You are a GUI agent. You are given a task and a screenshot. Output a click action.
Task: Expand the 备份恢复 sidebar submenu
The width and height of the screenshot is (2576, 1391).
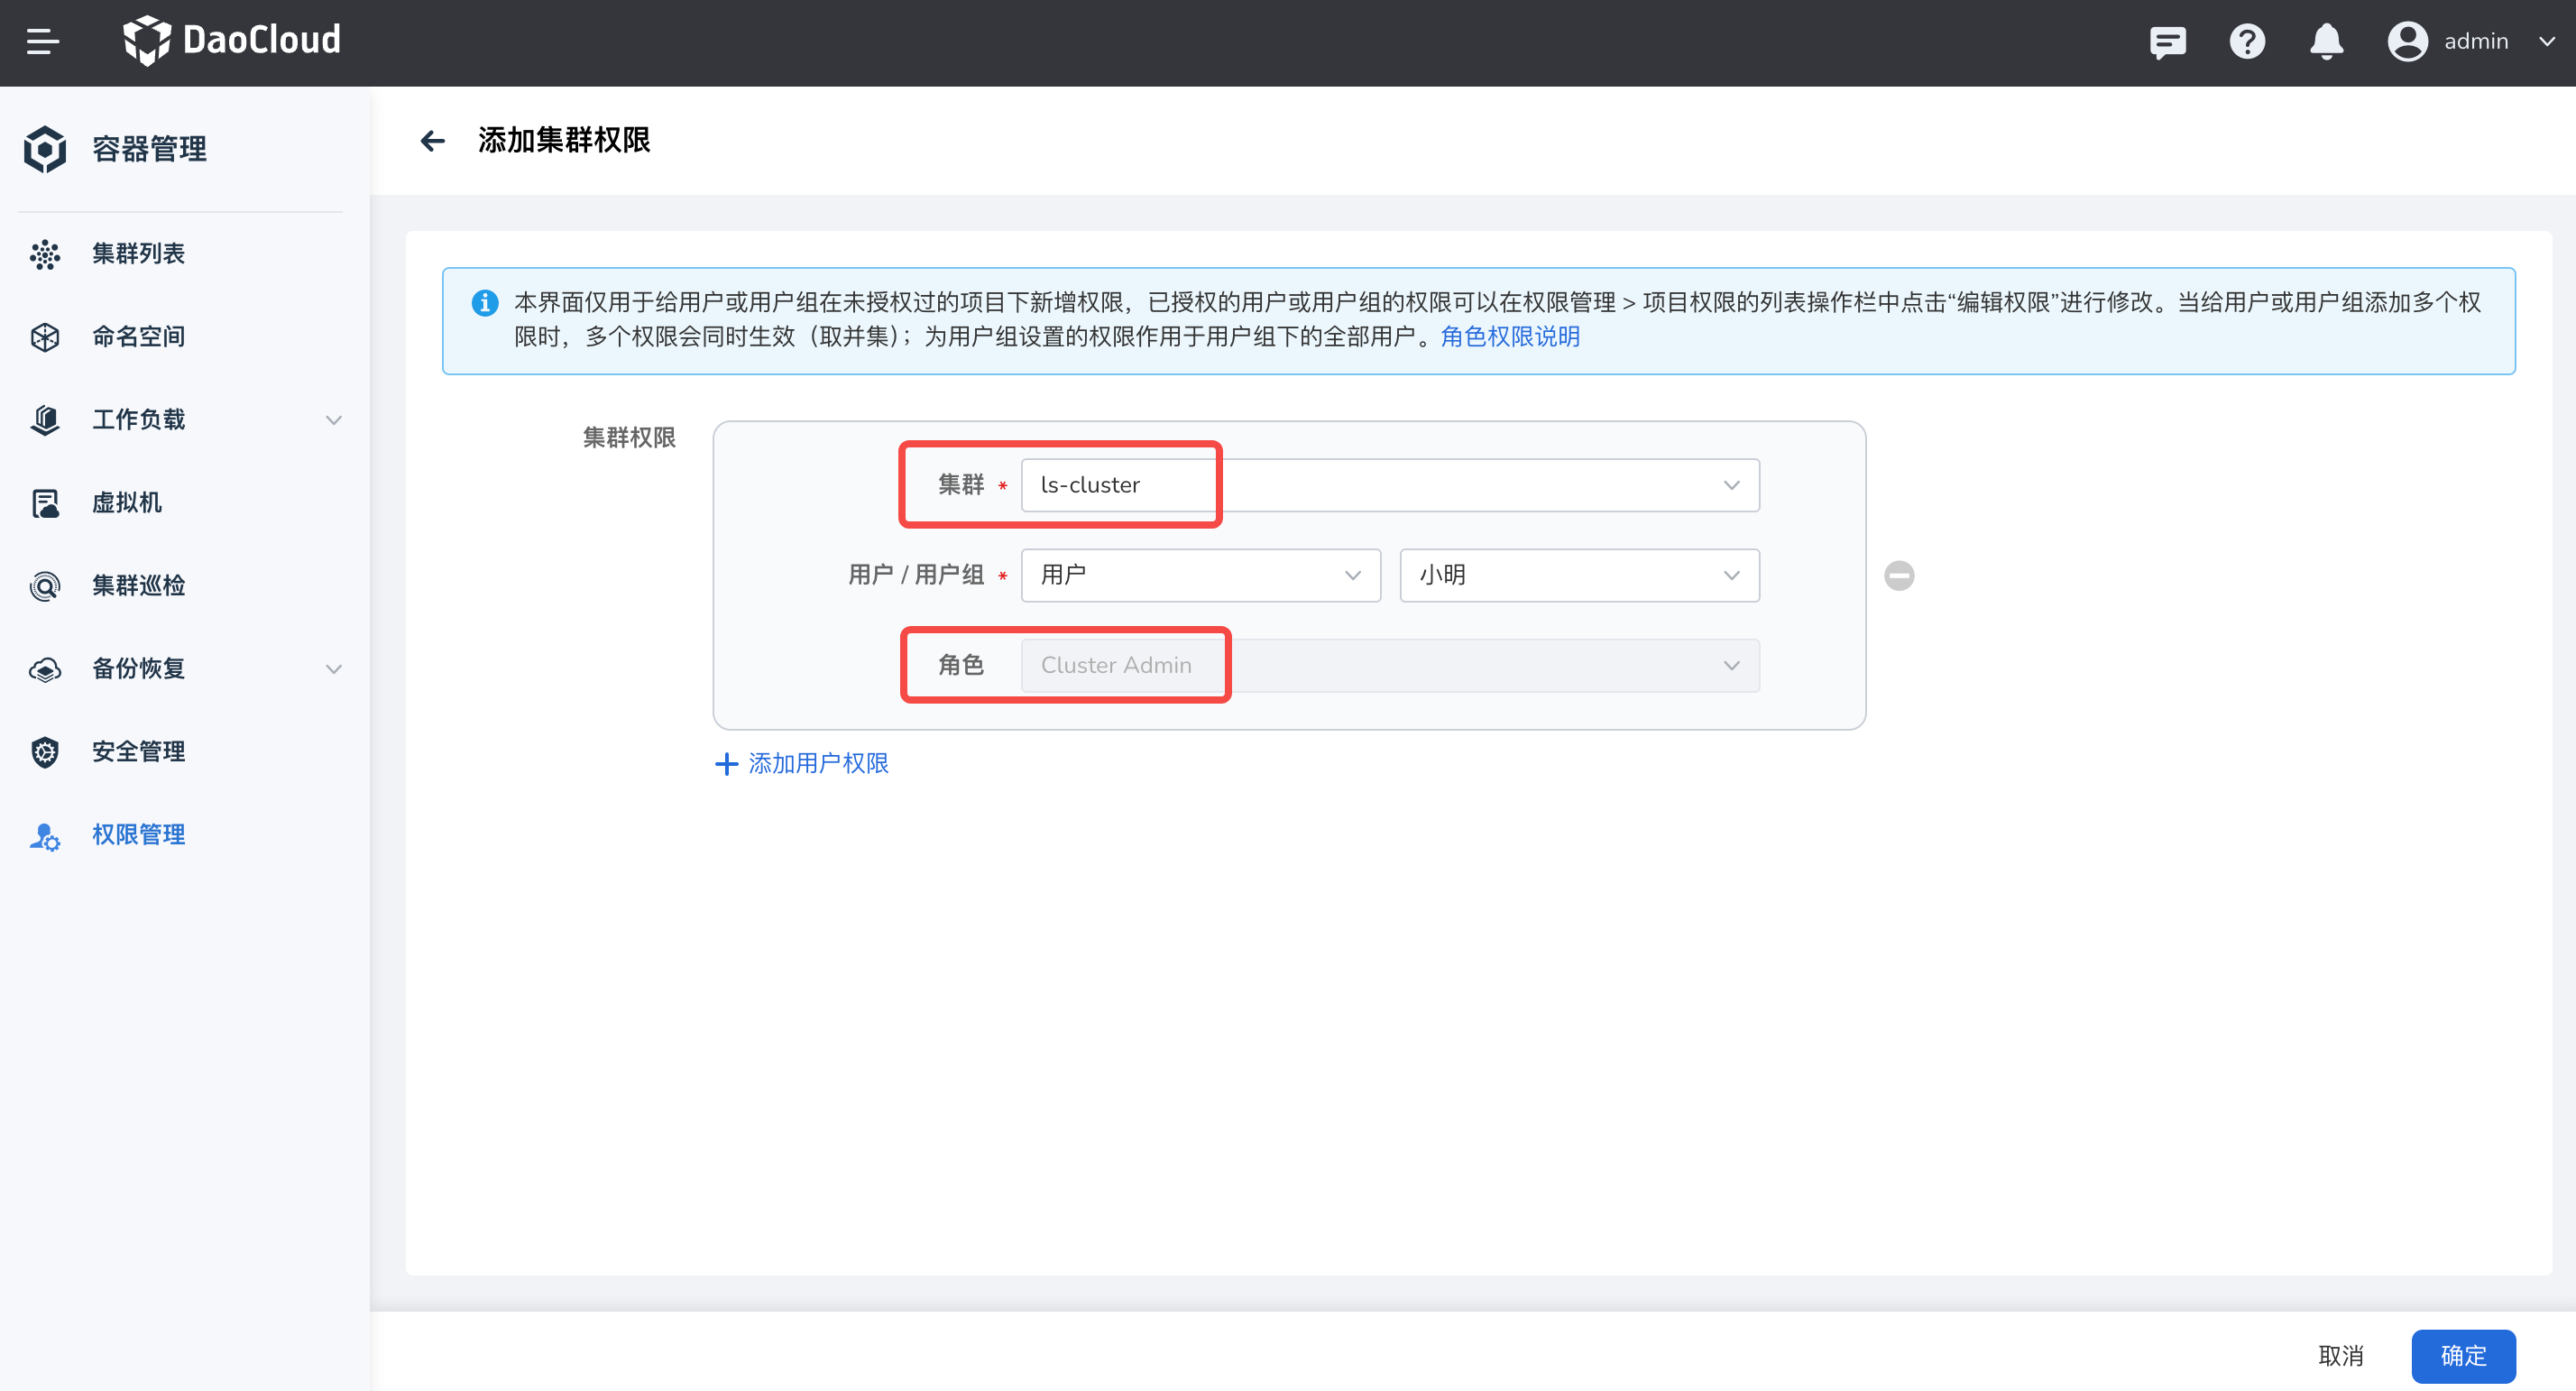[x=333, y=669]
